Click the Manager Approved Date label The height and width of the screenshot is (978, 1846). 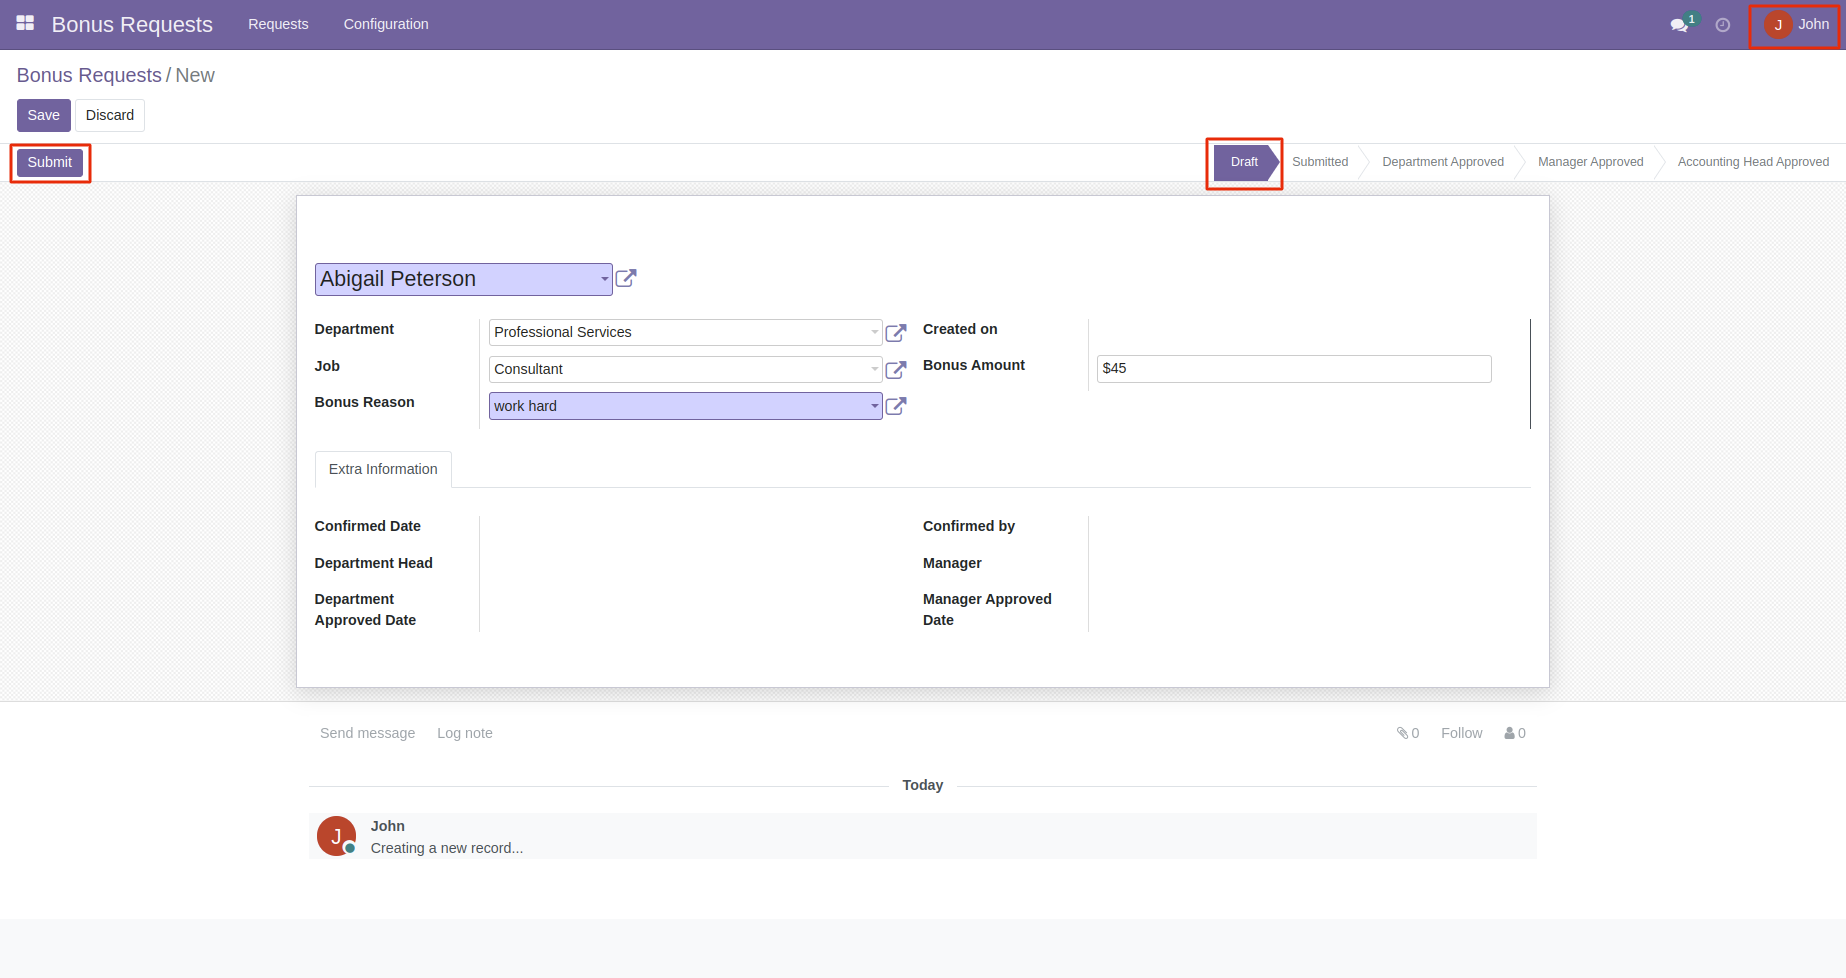[x=987, y=609]
